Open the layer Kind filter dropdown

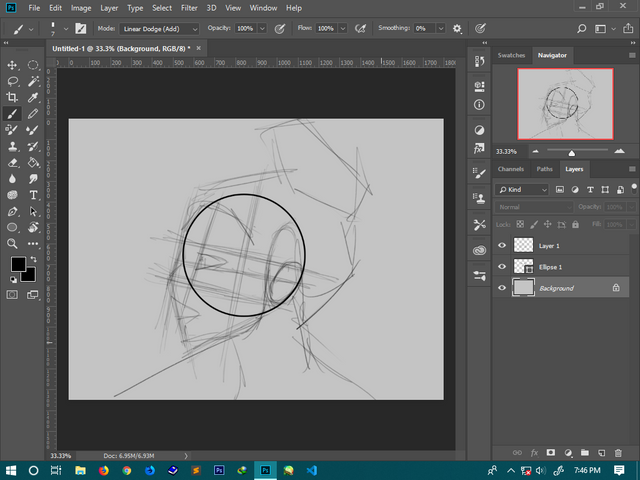pyautogui.click(x=522, y=190)
